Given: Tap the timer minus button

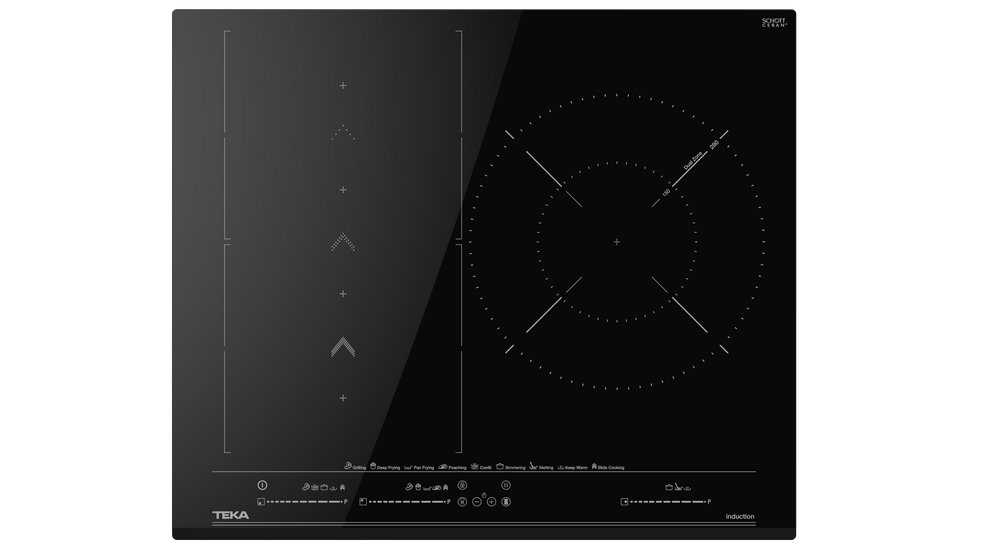Looking at the screenshot, I should coord(477,502).
